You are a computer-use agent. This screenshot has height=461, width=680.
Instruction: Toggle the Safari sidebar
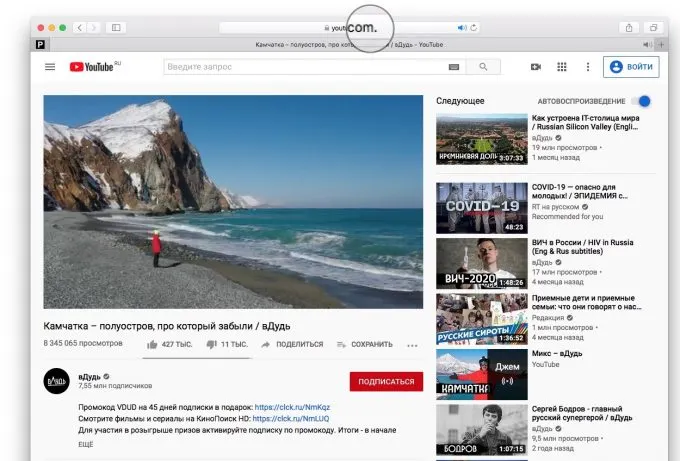tap(116, 27)
